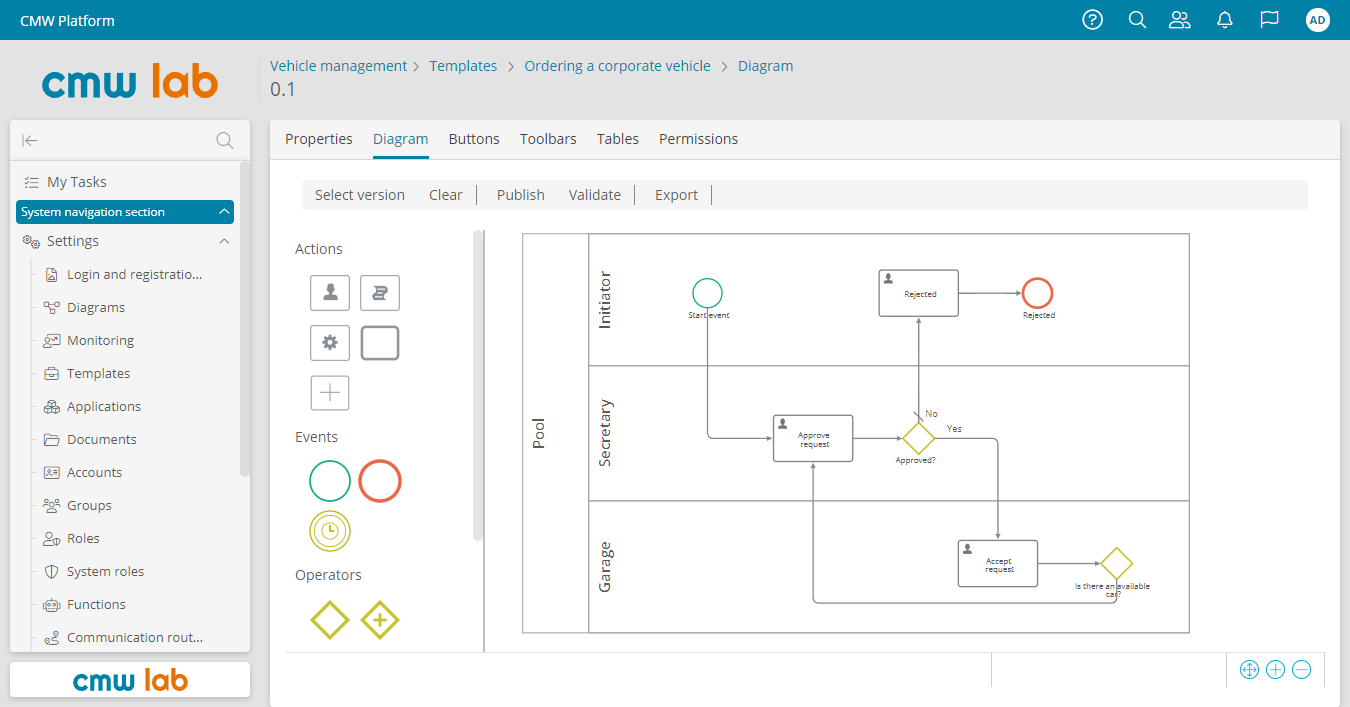Click Templates in the breadcrumb
The height and width of the screenshot is (707, 1350).
pos(463,66)
